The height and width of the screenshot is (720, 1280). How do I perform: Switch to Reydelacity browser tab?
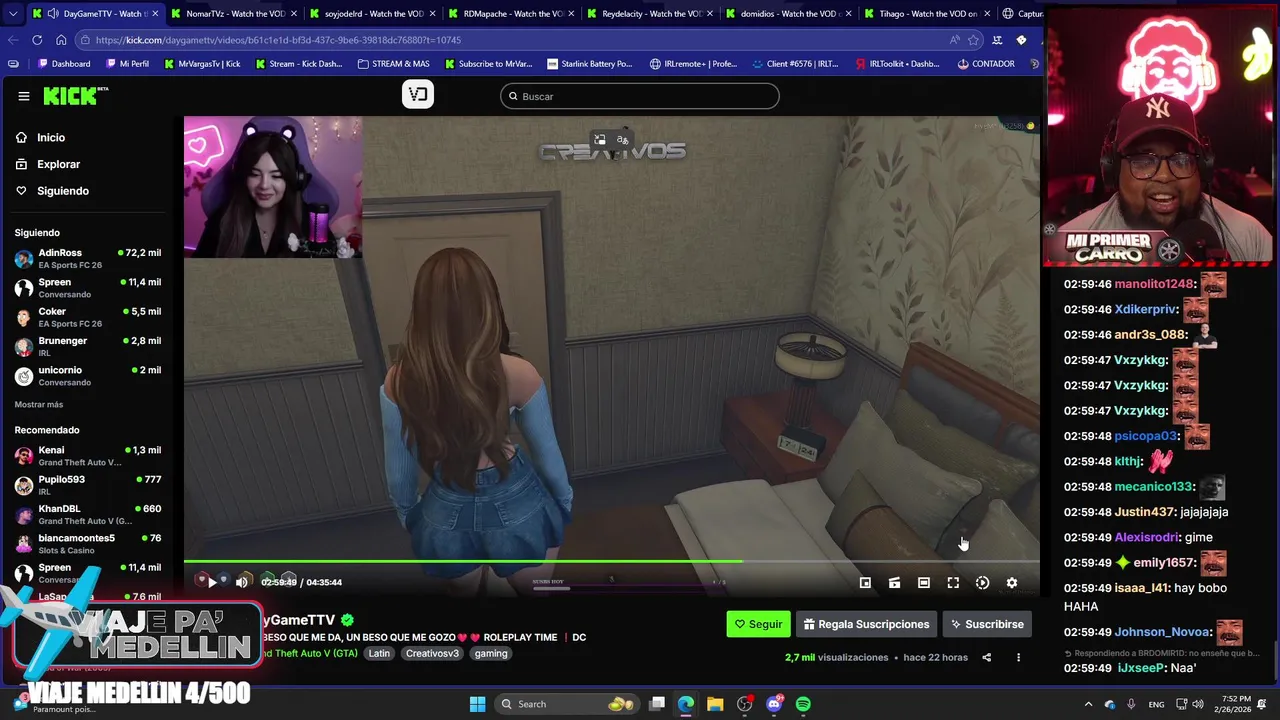tap(649, 14)
